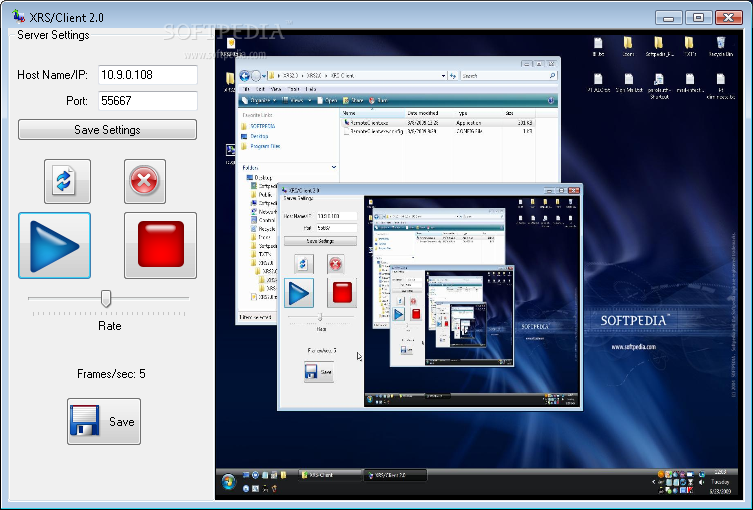The width and height of the screenshot is (753, 510).
Task: Select the TXT's folder on the remote desktop
Action: click(689, 47)
